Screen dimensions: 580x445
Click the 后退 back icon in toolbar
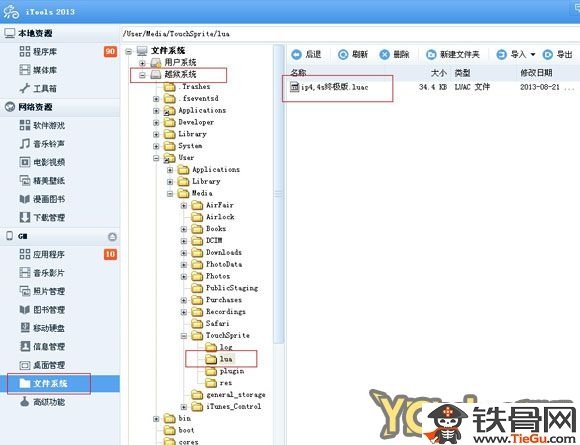[296, 54]
